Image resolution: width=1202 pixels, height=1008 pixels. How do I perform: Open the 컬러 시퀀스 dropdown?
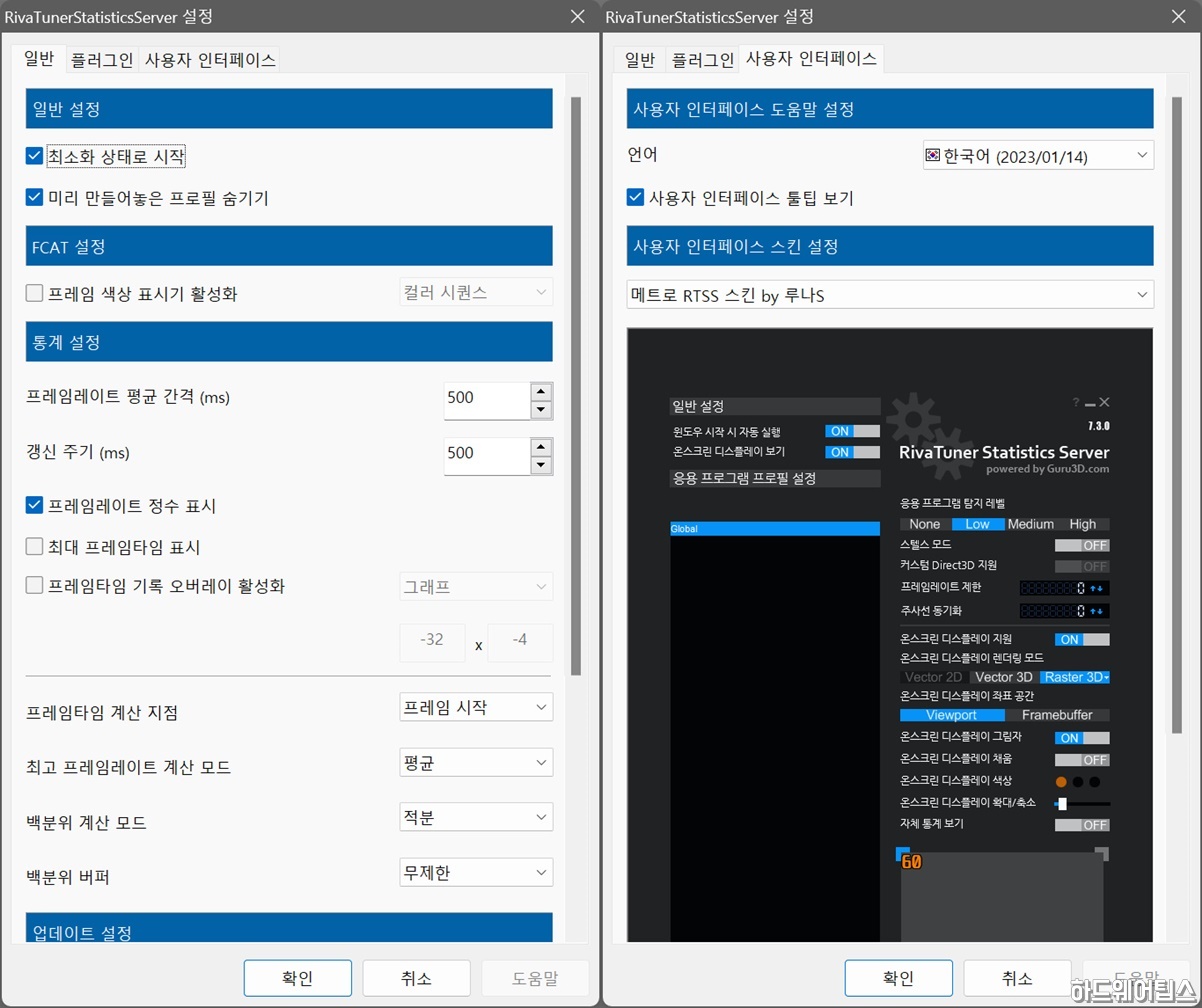tap(476, 292)
